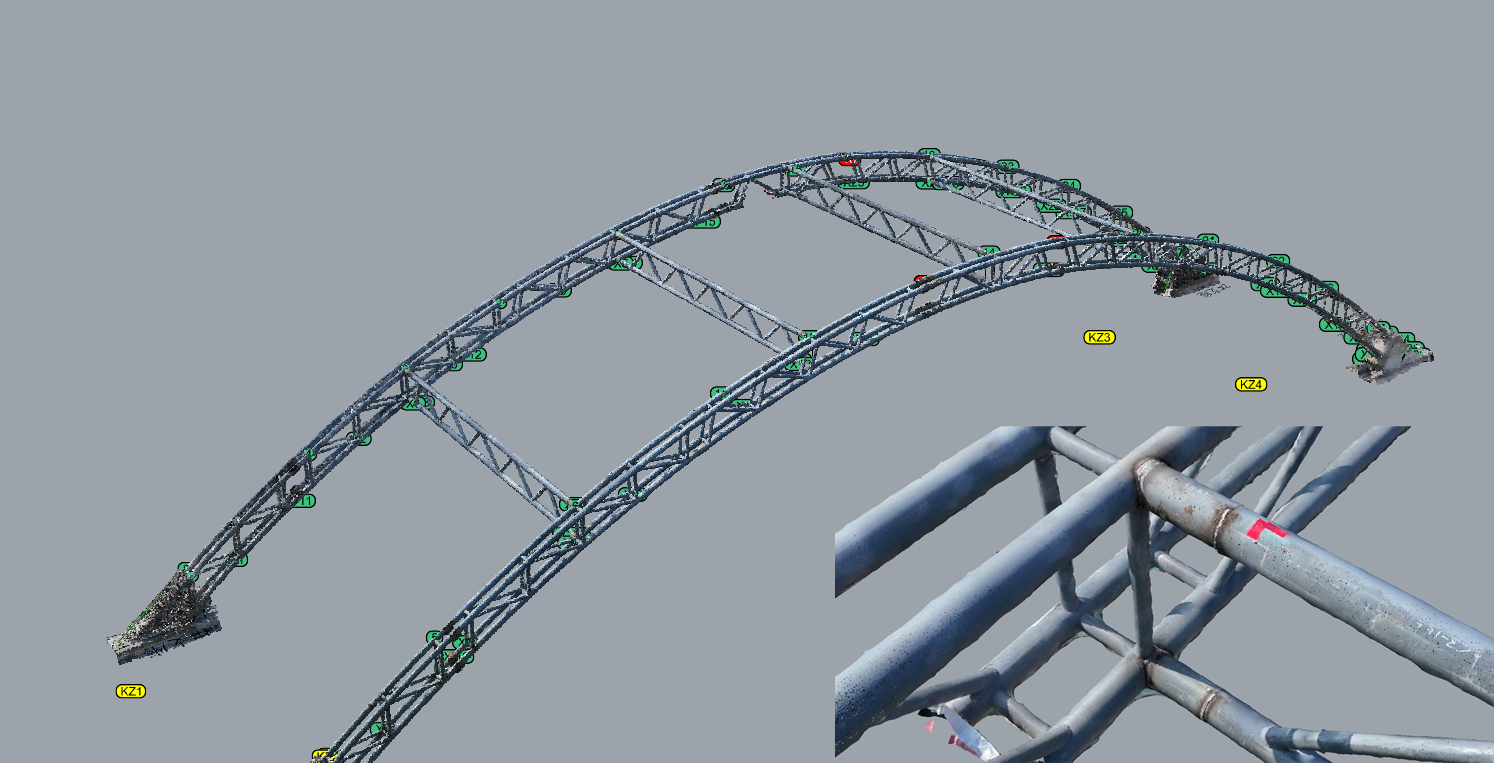The width and height of the screenshot is (1494, 763).
Task: Click green point label 12
Action: [x=473, y=355]
